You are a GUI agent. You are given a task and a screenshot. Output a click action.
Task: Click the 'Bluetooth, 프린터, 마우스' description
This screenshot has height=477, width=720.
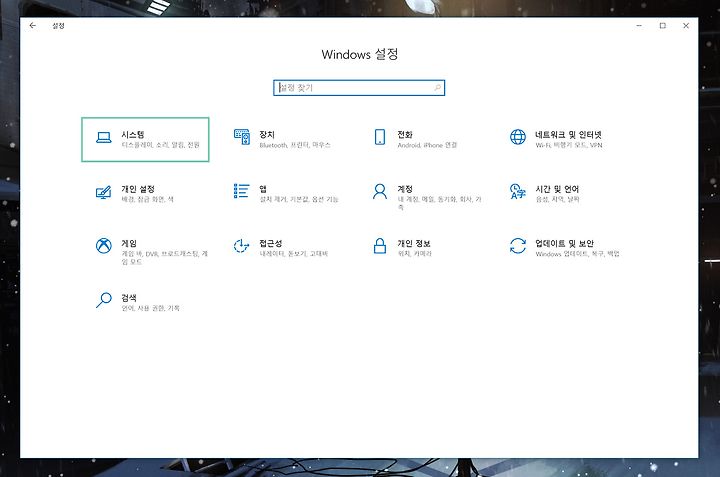click(x=295, y=145)
